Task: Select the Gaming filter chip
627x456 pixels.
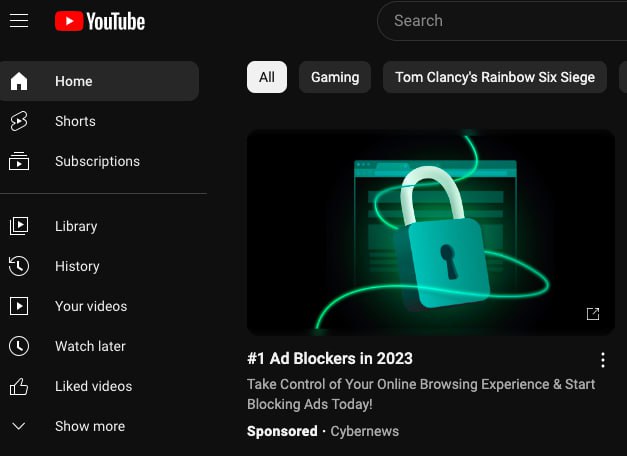Action: [335, 77]
